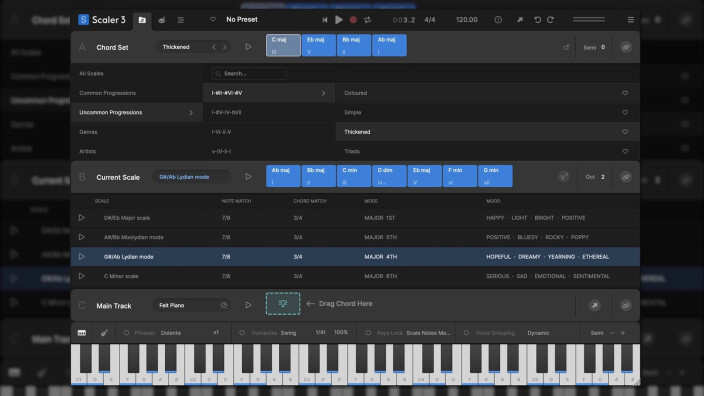Switch to the keyboard view icon
Image resolution: width=704 pixels, height=396 pixels.
point(82,333)
